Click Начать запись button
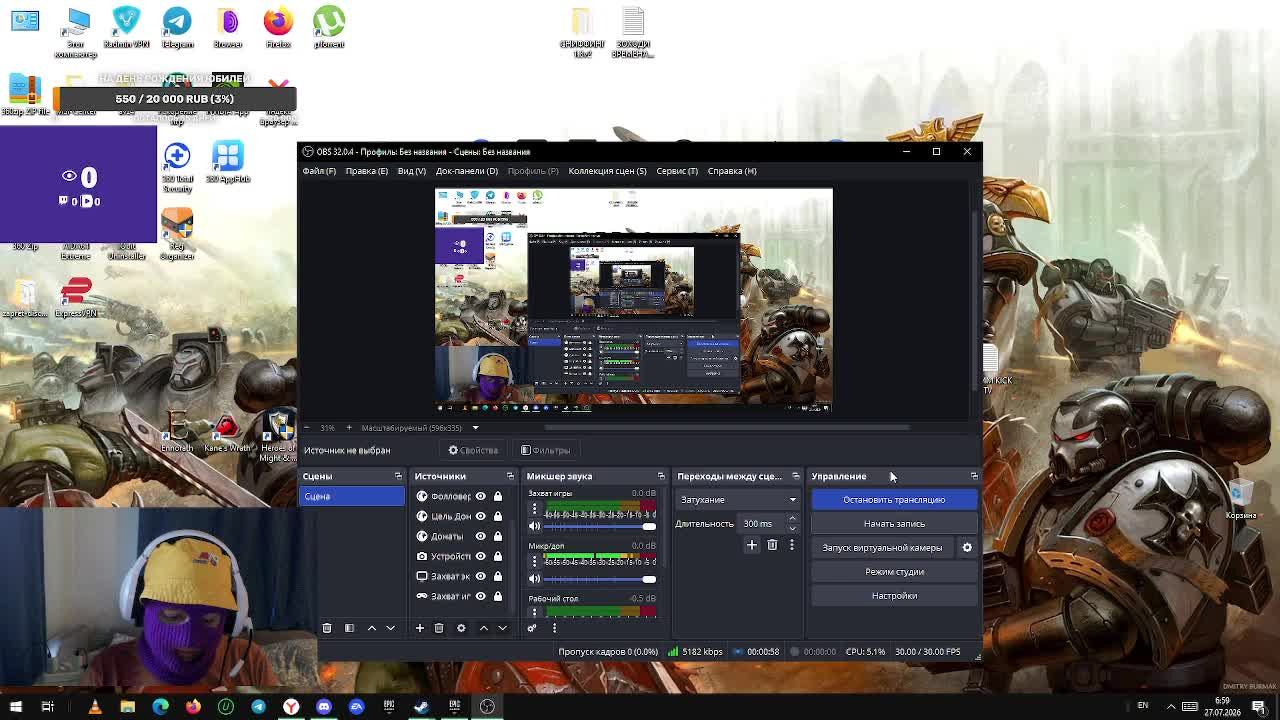This screenshot has height=720, width=1280. [894, 524]
